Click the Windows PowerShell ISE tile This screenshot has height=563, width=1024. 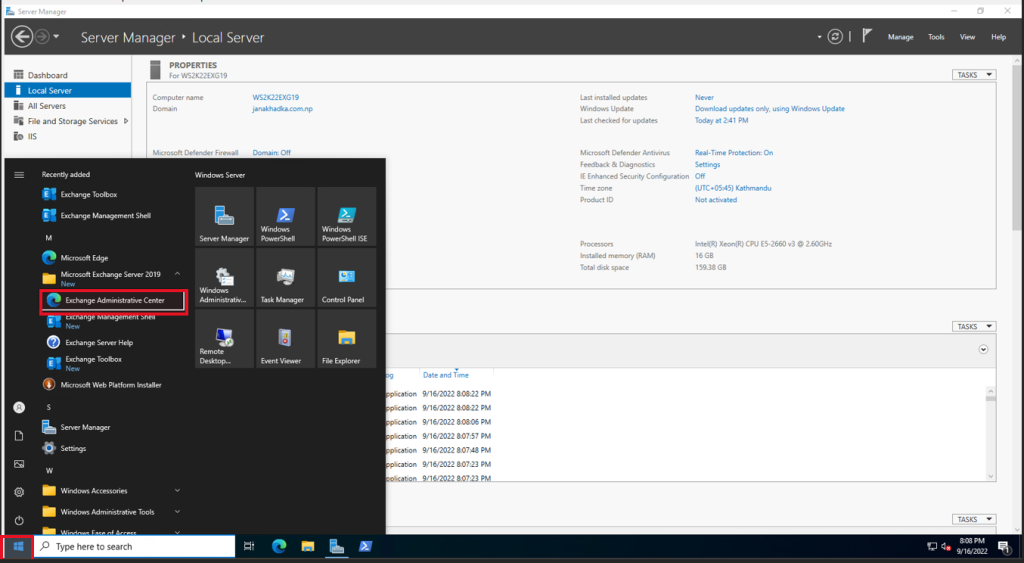click(346, 217)
